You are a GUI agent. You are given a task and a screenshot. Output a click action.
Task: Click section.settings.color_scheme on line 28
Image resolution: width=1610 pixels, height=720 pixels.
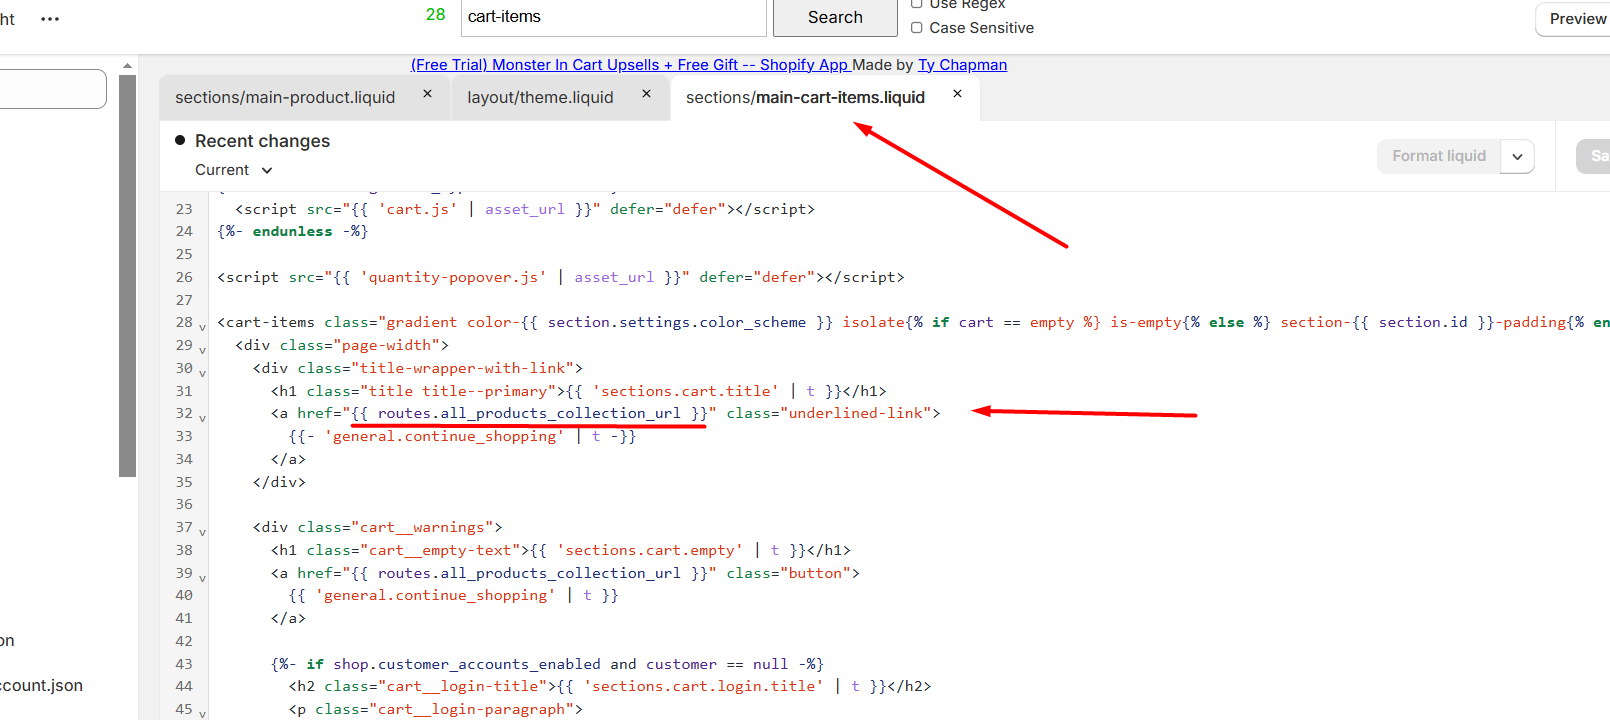point(676,322)
